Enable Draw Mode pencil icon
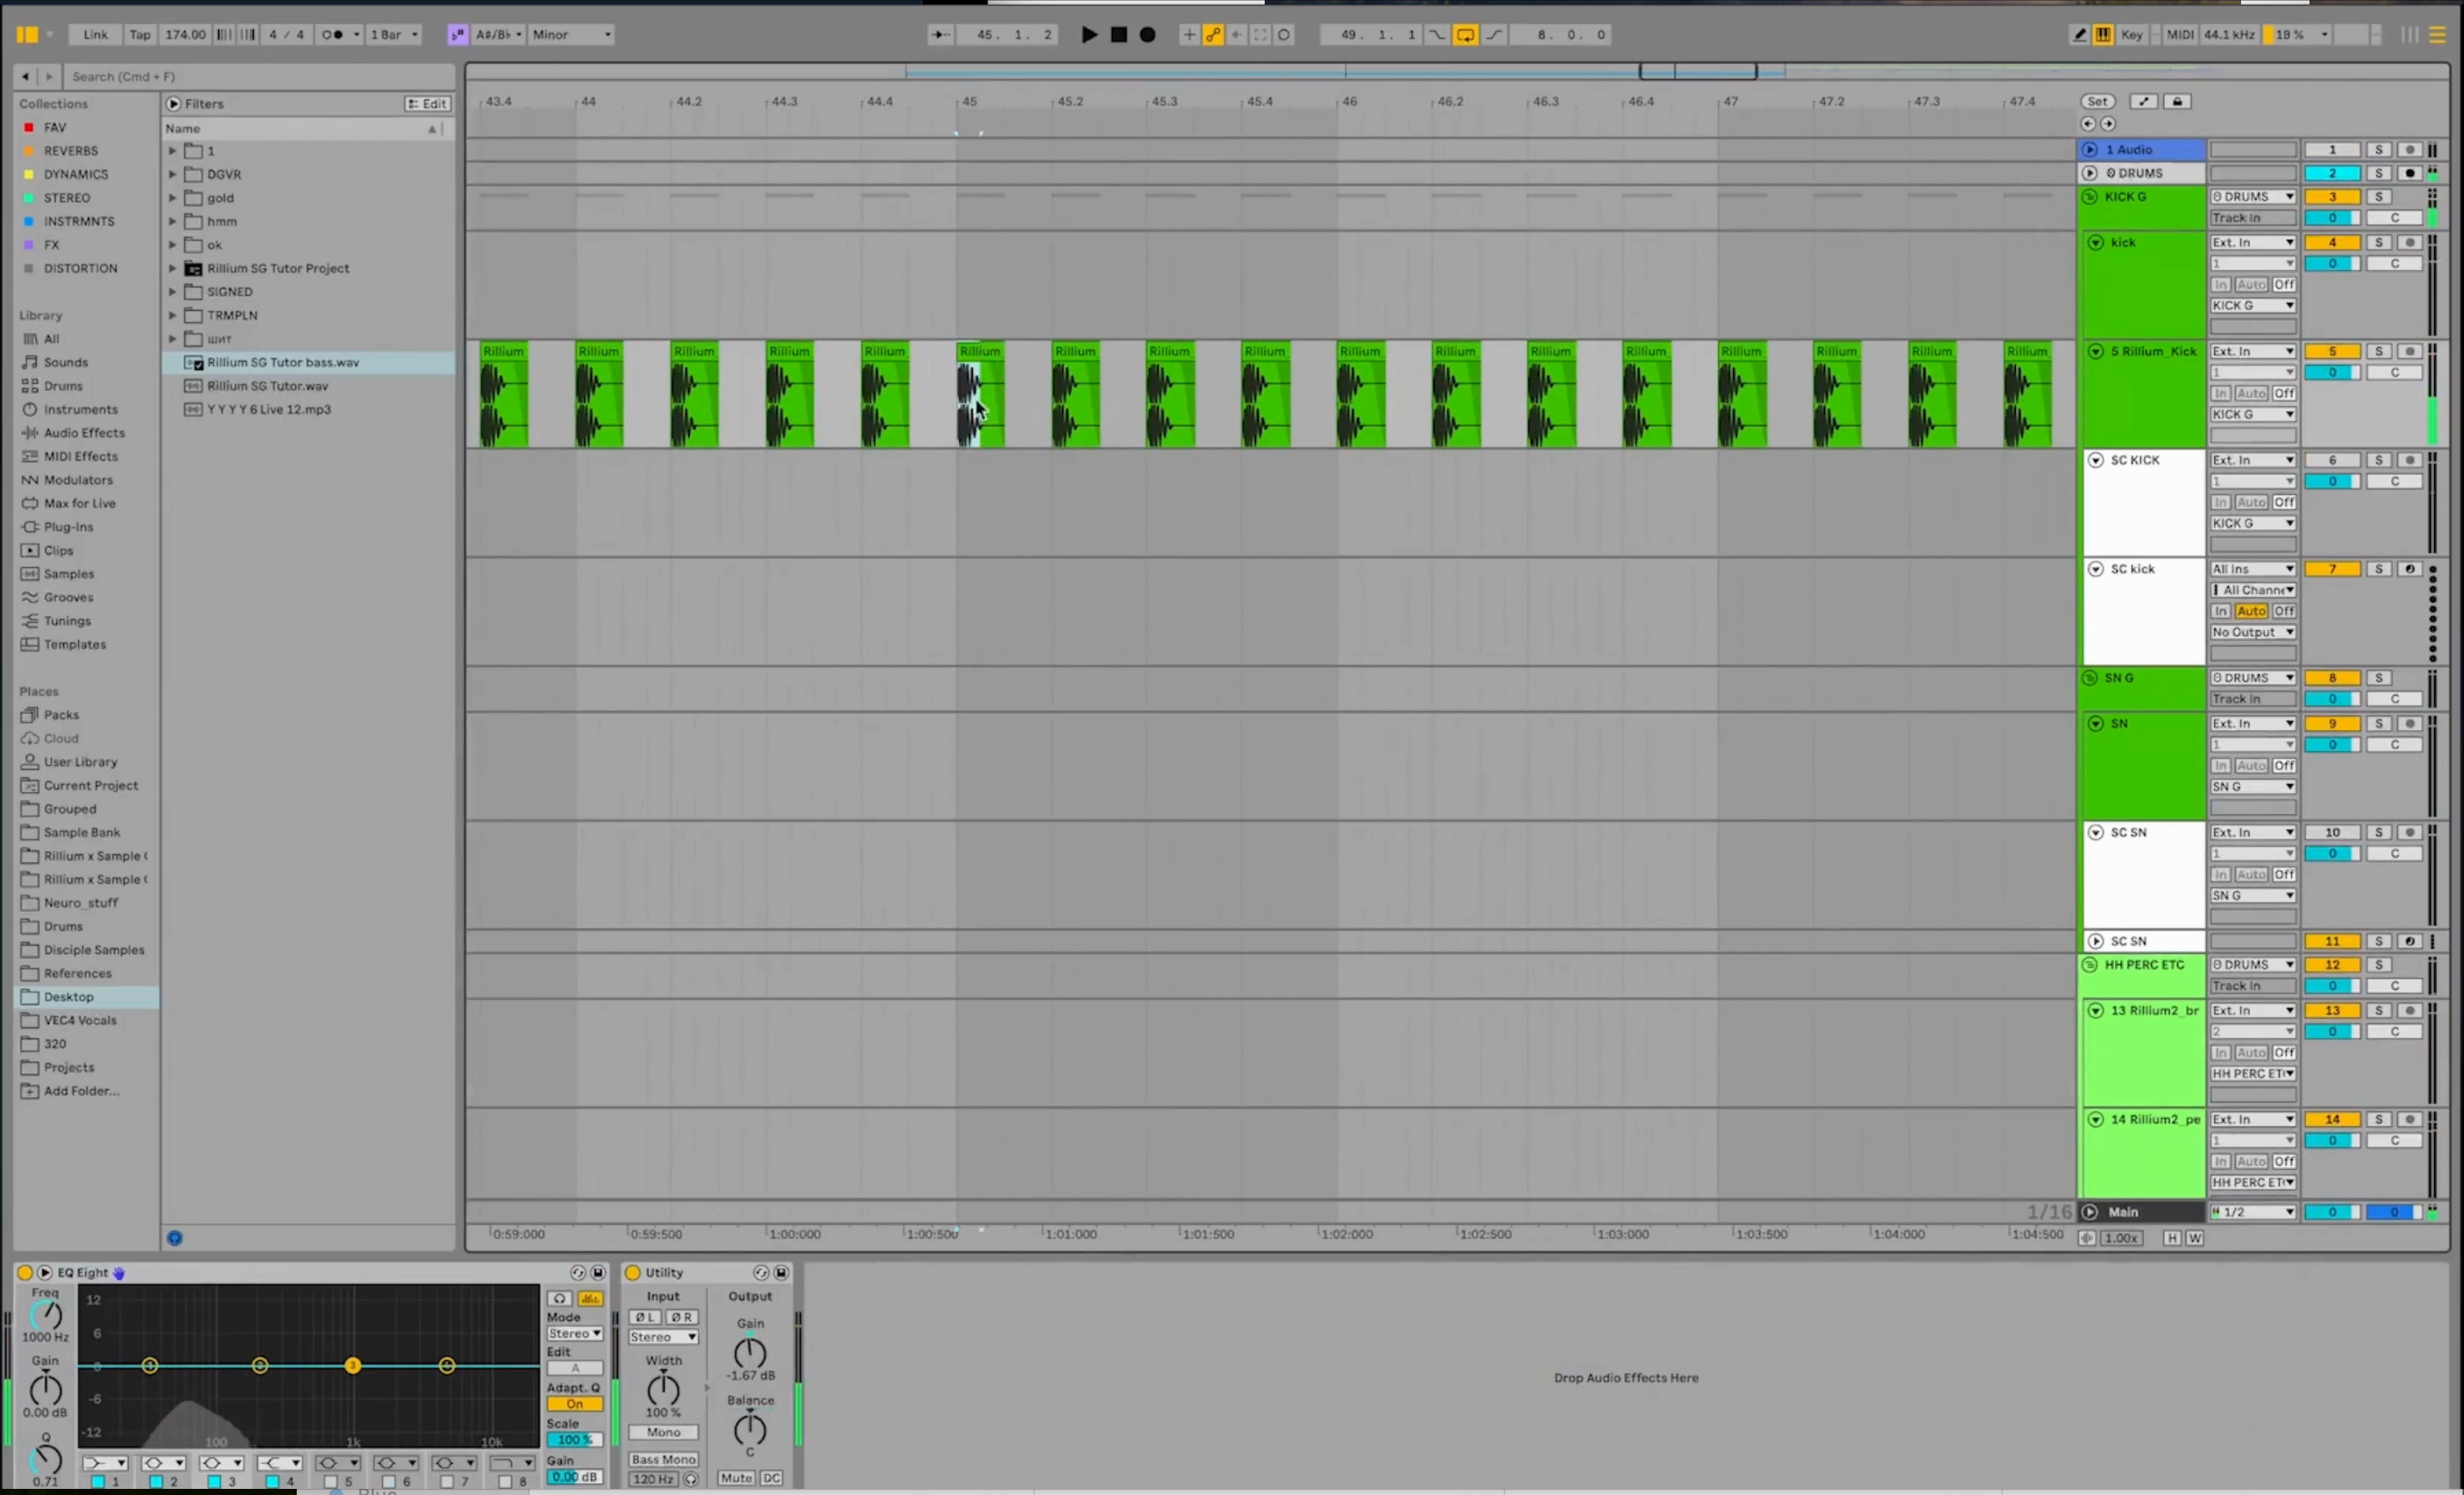This screenshot has width=2464, height=1495. [x=2079, y=35]
